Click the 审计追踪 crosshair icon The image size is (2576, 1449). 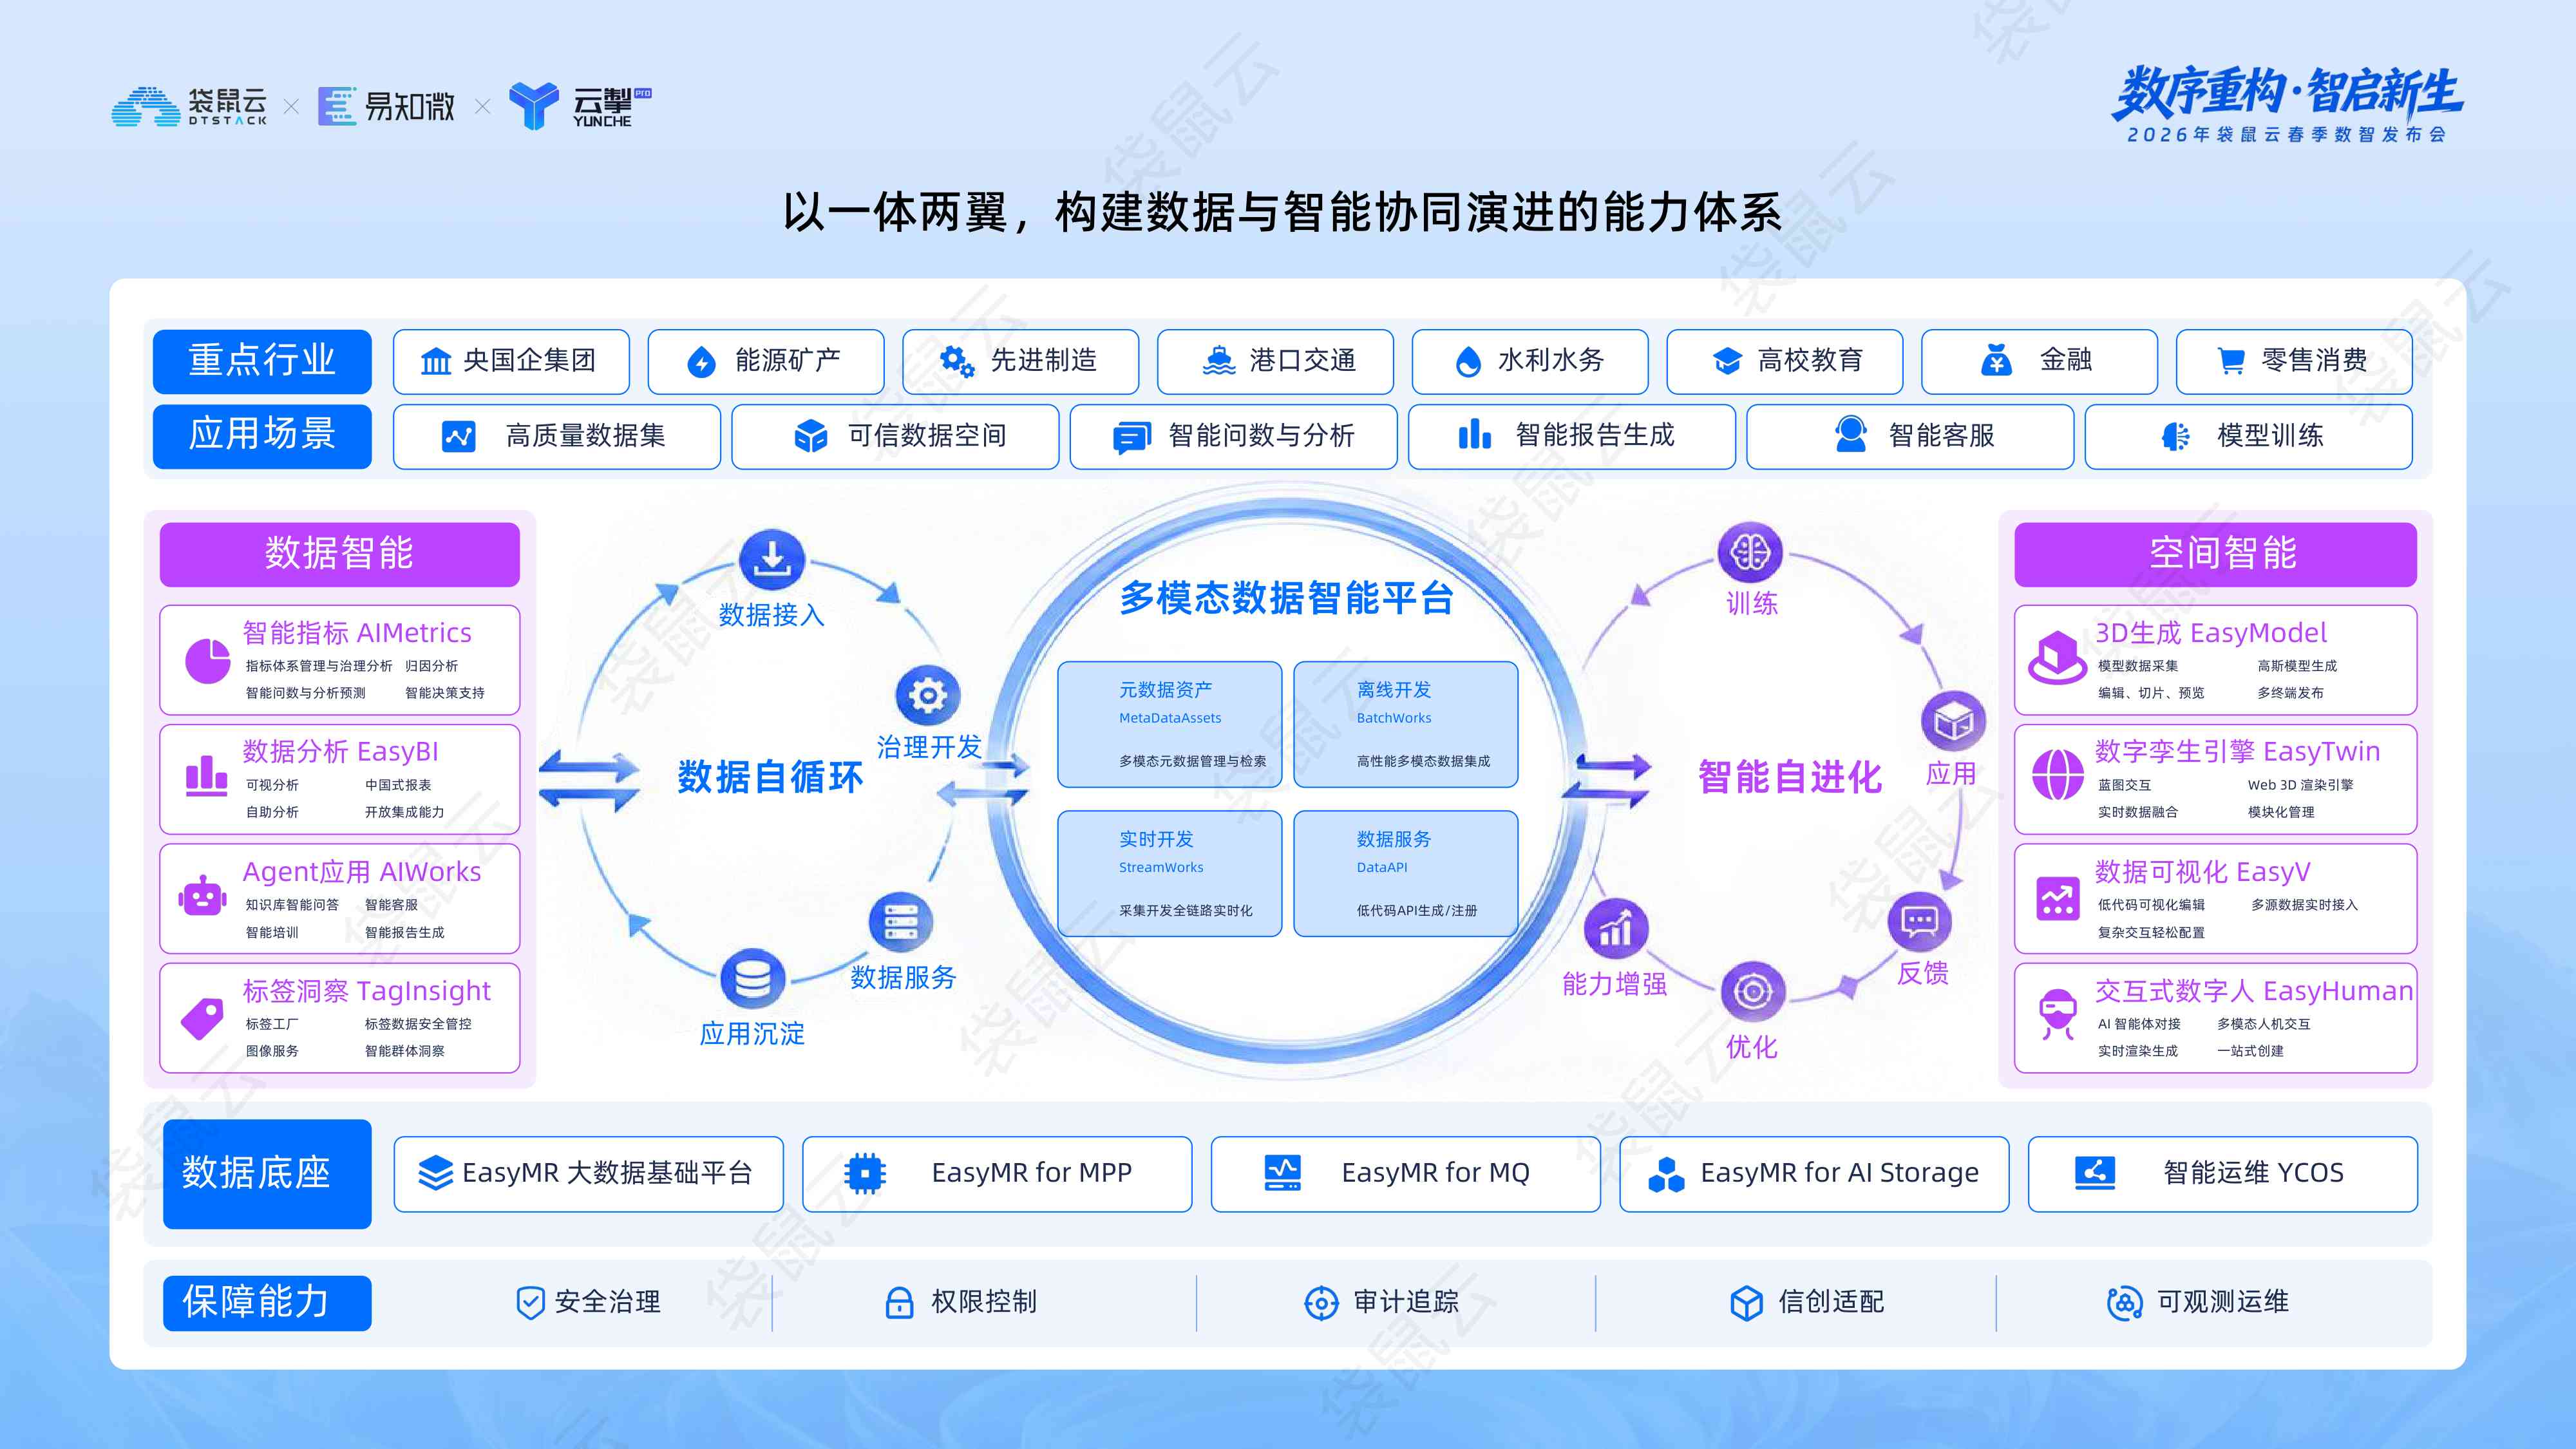[1321, 1303]
